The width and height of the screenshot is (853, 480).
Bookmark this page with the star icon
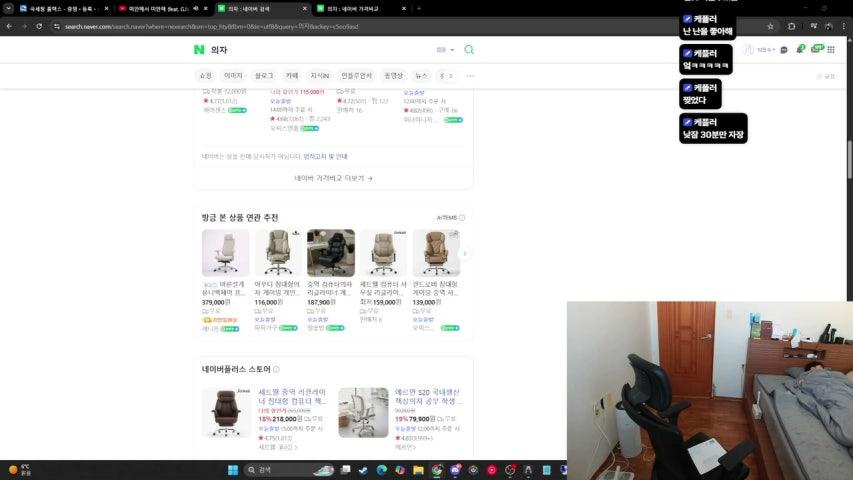pyautogui.click(x=770, y=26)
